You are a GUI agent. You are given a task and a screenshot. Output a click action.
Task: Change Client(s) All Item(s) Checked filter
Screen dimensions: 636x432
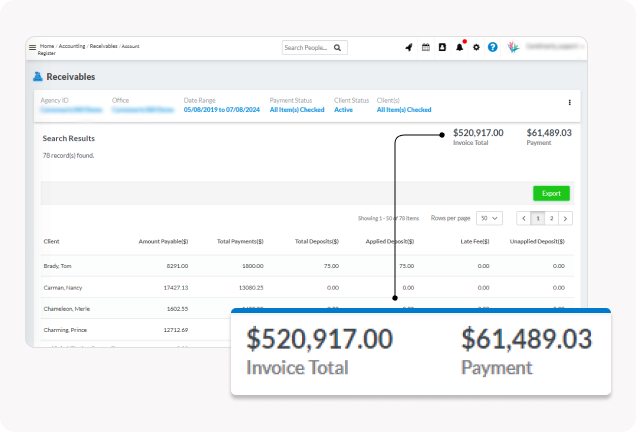pyautogui.click(x=404, y=110)
